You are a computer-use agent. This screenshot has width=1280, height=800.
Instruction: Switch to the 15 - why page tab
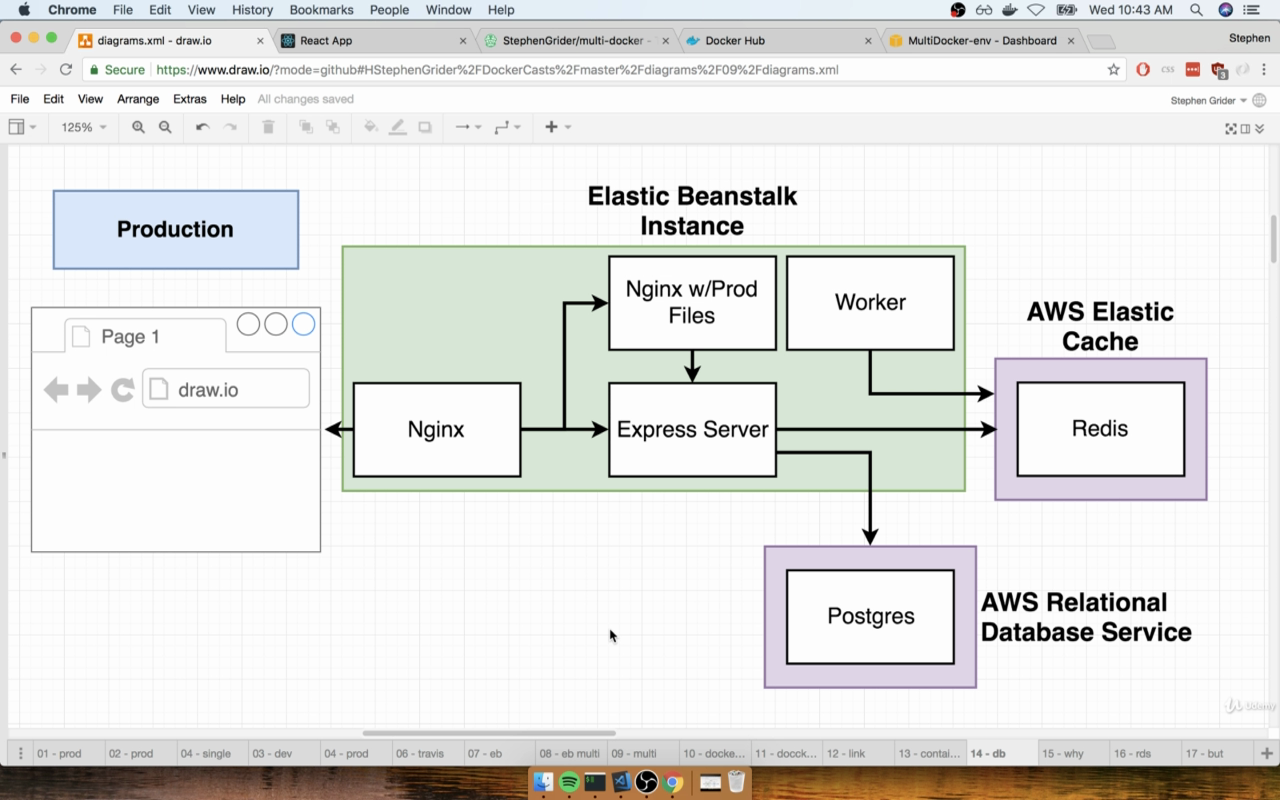(x=1063, y=753)
